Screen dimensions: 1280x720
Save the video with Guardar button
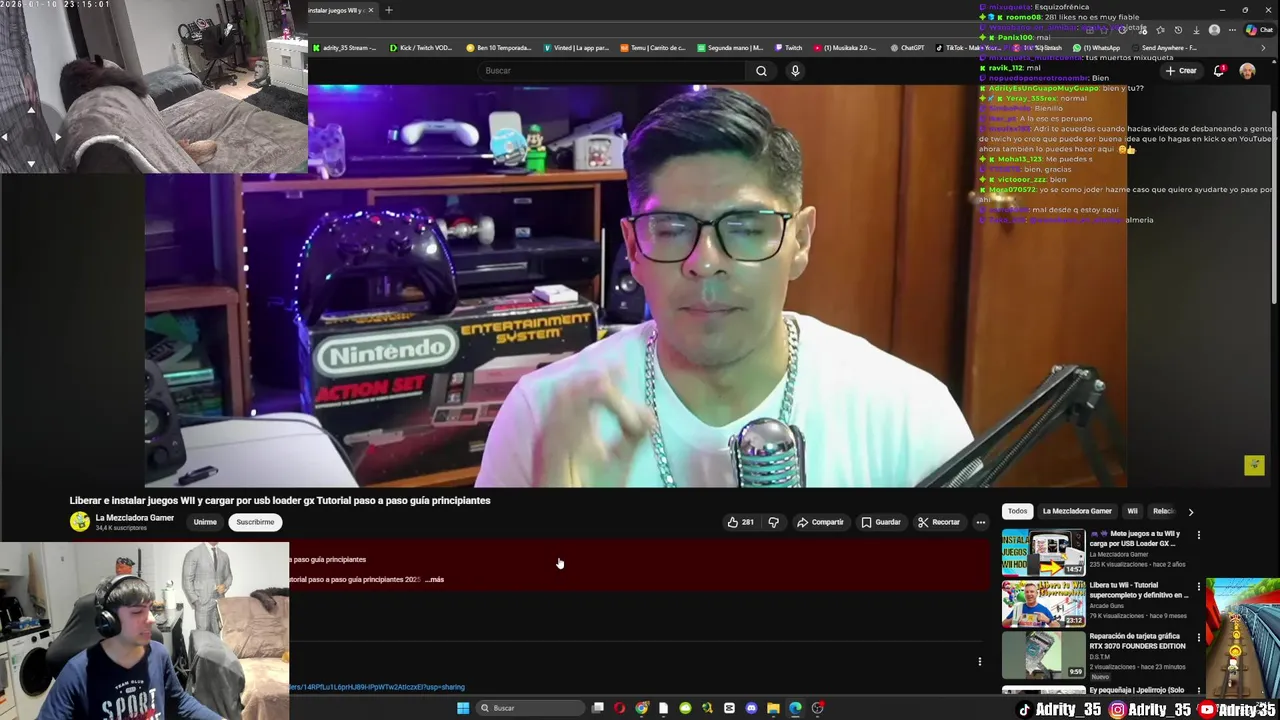click(x=880, y=522)
